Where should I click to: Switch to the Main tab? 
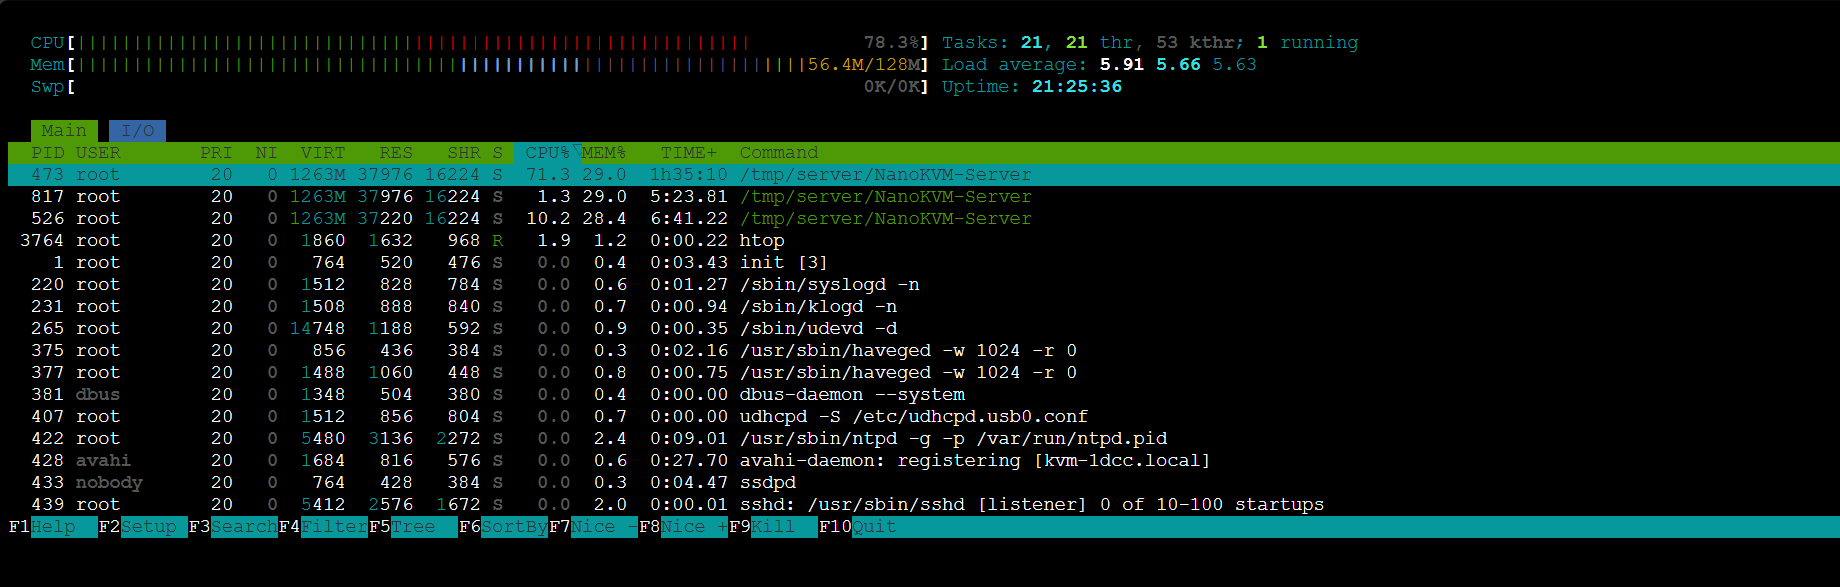pyautogui.click(x=64, y=131)
